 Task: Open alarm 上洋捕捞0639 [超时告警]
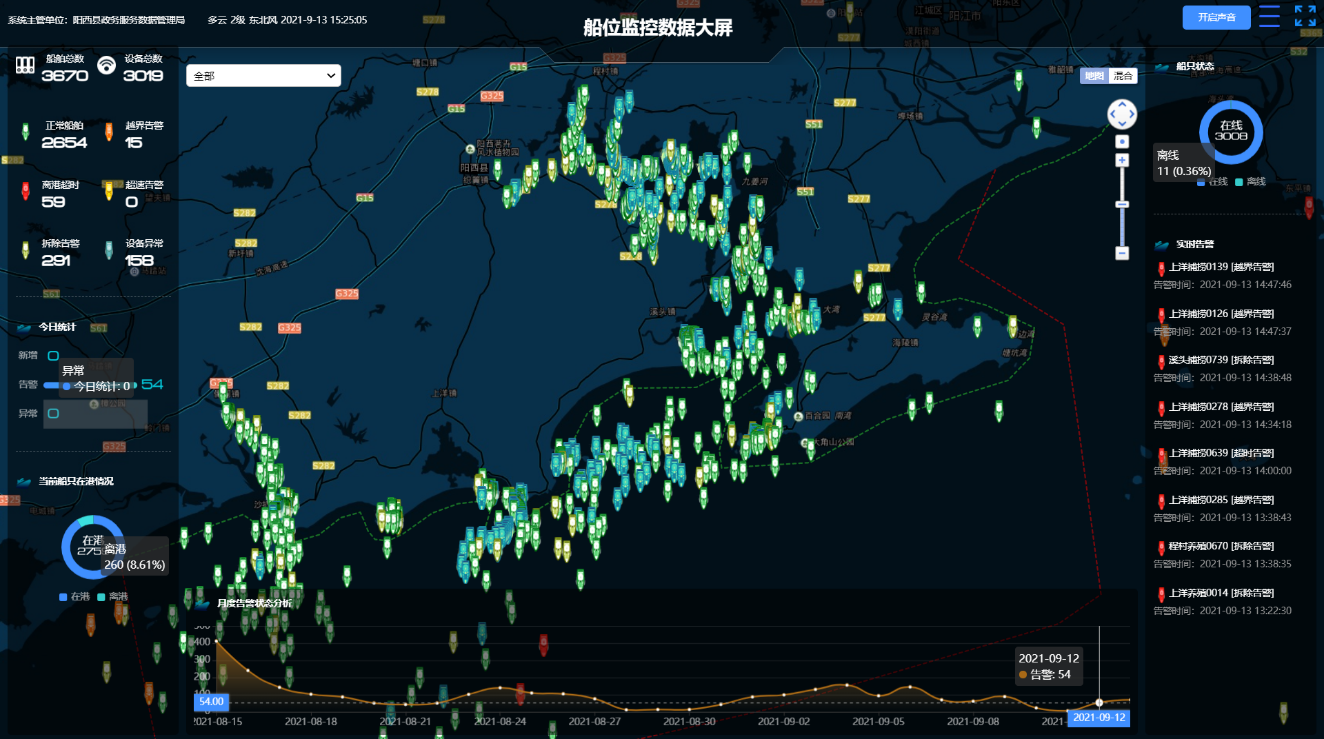click(1222, 453)
